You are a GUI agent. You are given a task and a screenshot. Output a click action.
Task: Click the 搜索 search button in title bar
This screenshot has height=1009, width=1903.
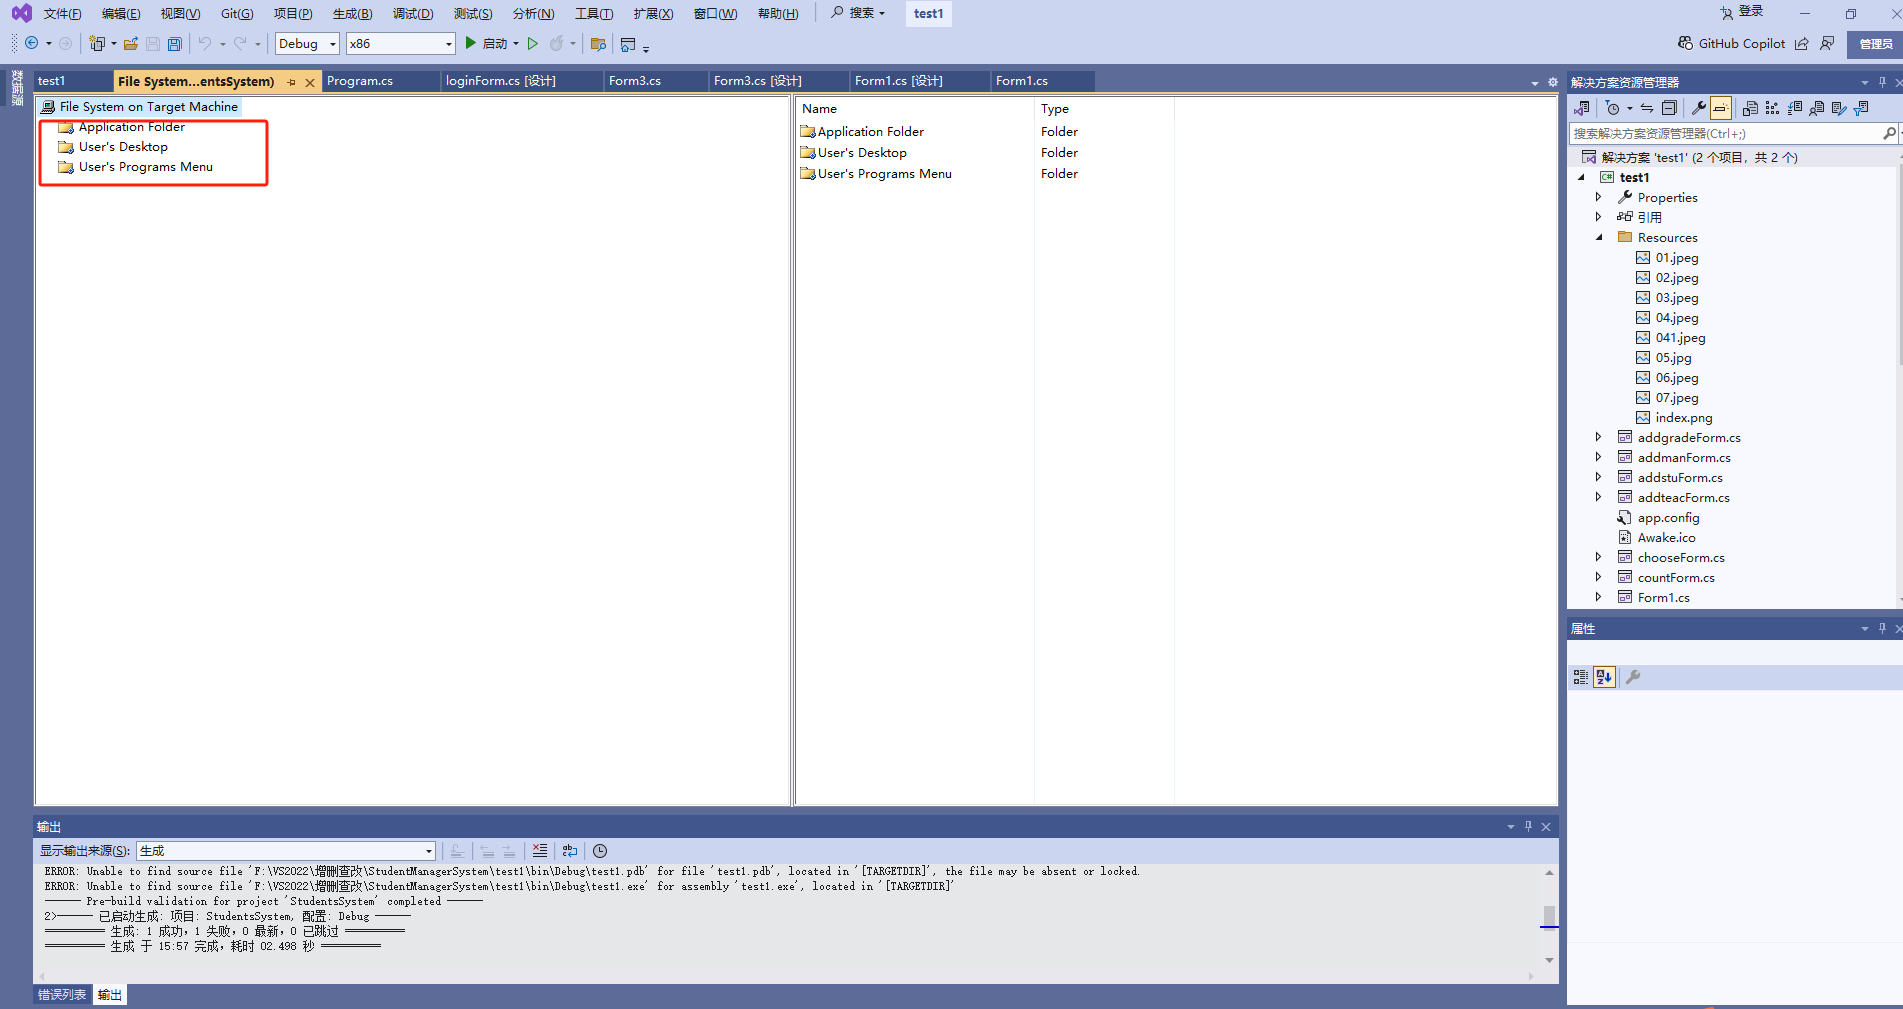click(858, 13)
